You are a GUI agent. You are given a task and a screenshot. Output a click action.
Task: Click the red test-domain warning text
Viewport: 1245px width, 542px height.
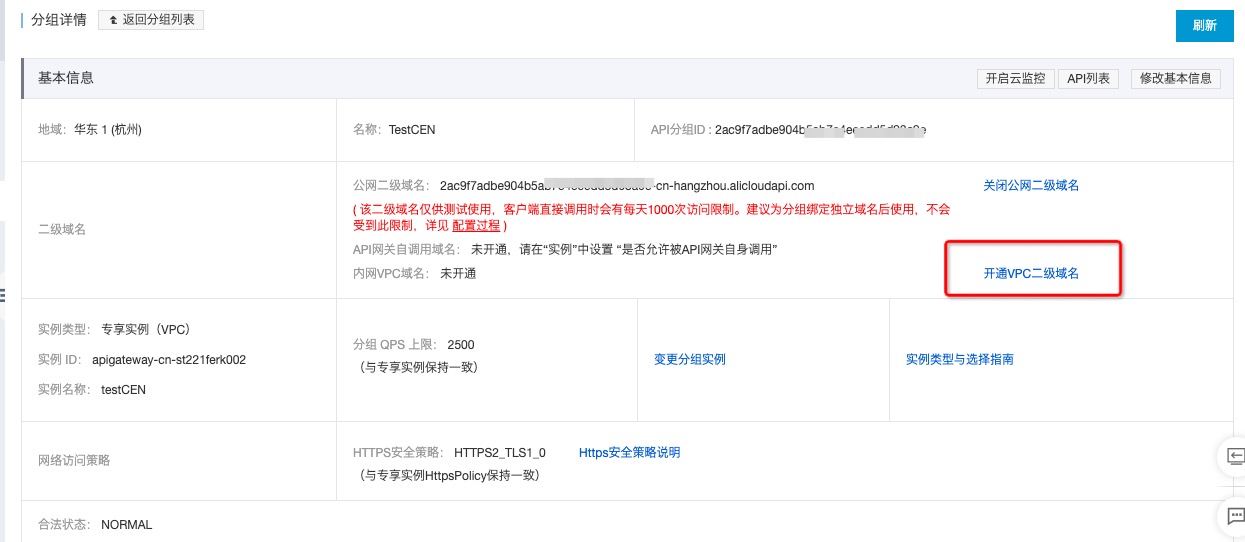[x=651, y=219]
